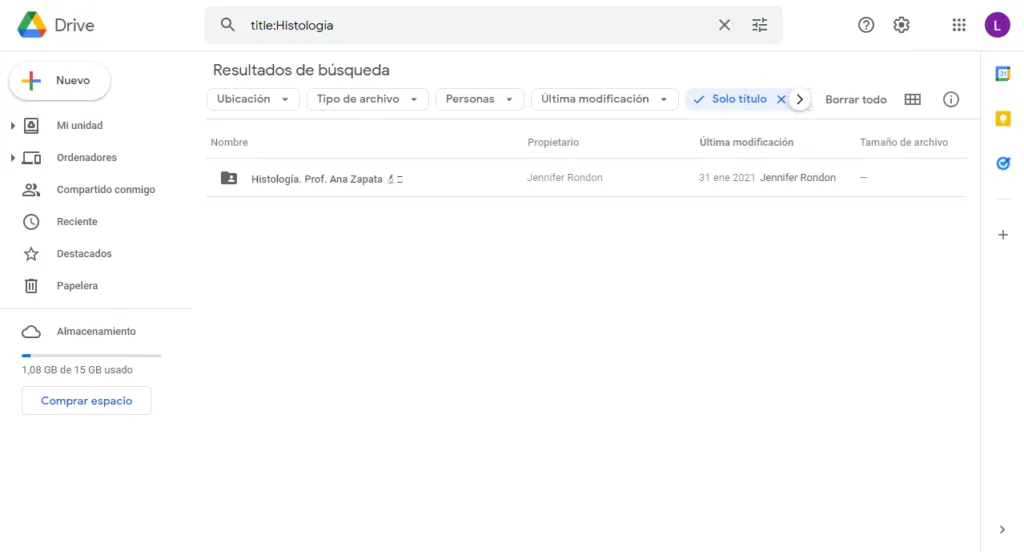1024x552 pixels.
Task: Open the Google apps grid
Action: 959,25
